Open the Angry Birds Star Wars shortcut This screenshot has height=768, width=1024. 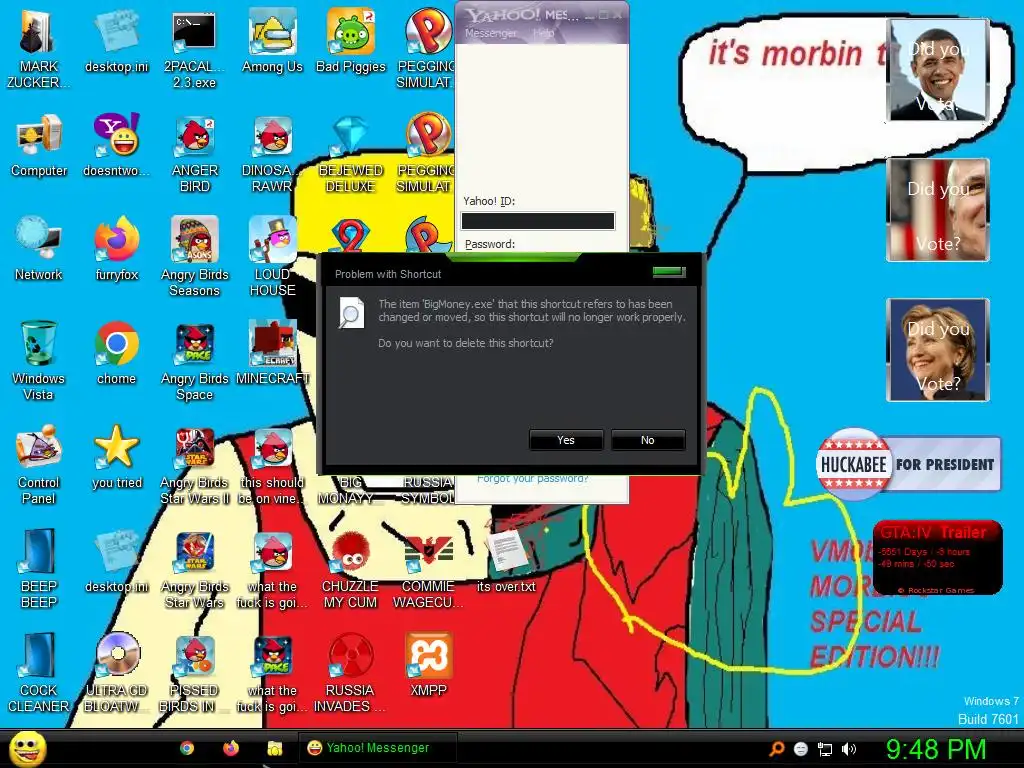[x=195, y=568]
